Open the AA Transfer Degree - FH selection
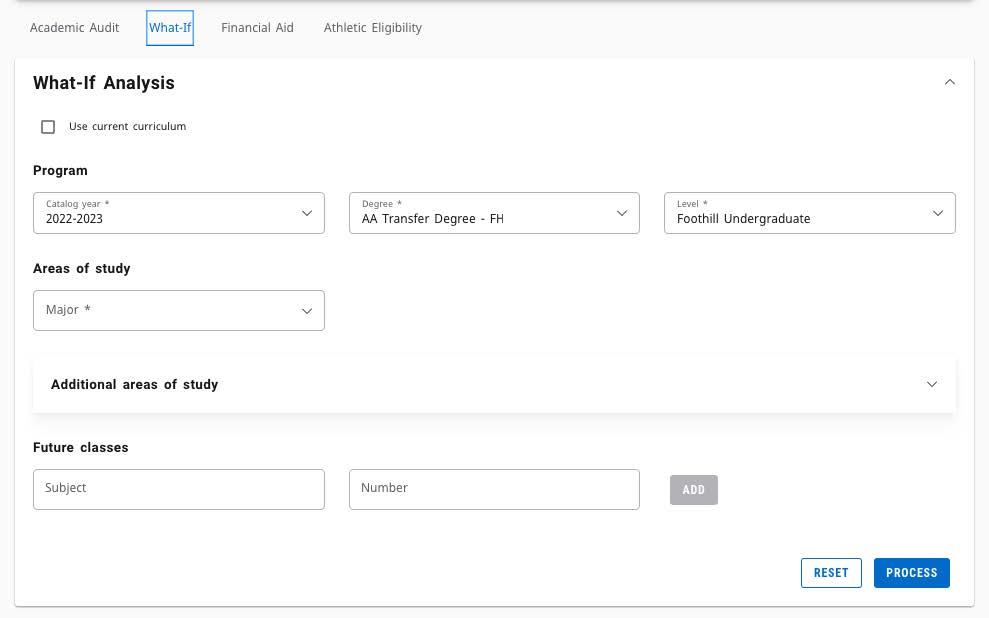Viewport: 989px width, 618px height. pos(432,219)
